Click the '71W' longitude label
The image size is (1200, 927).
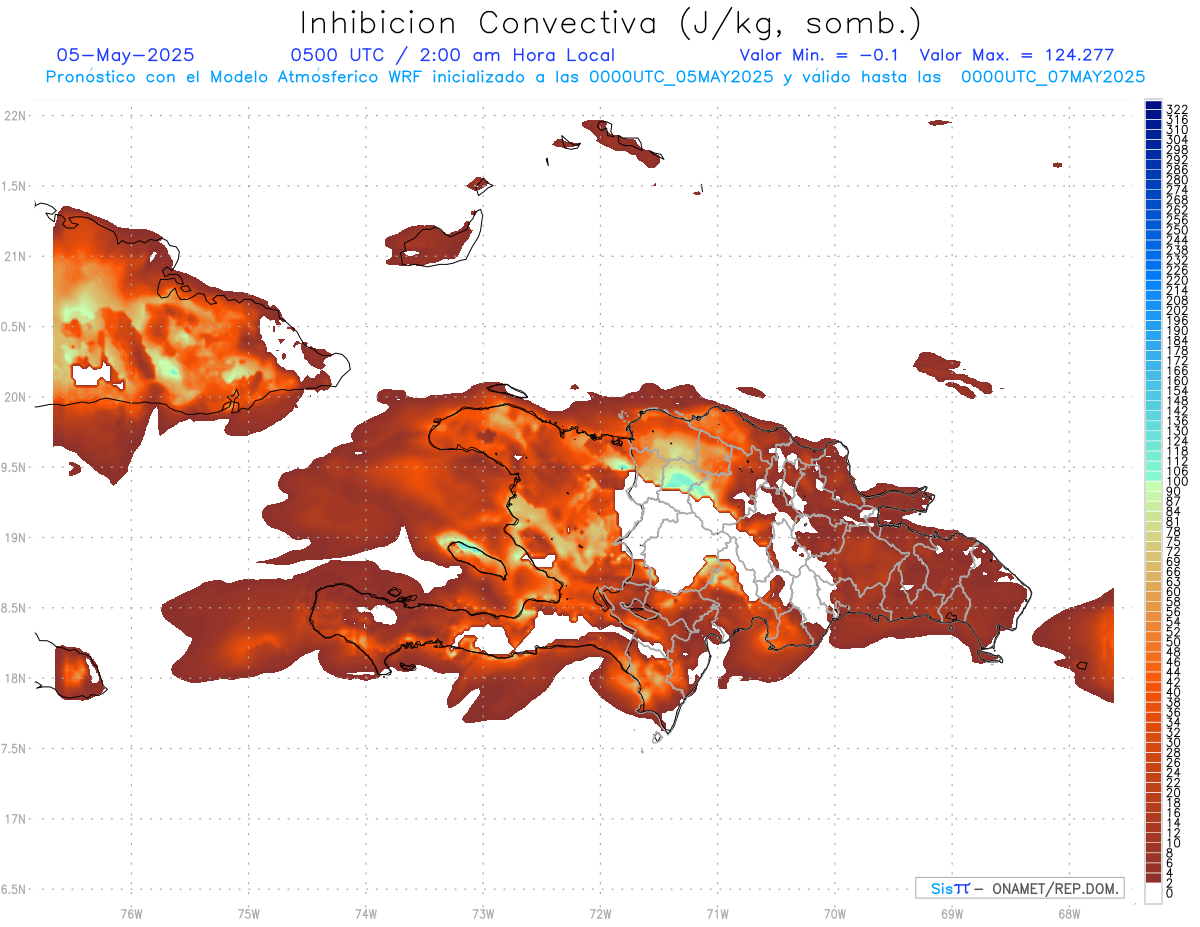pos(717,913)
